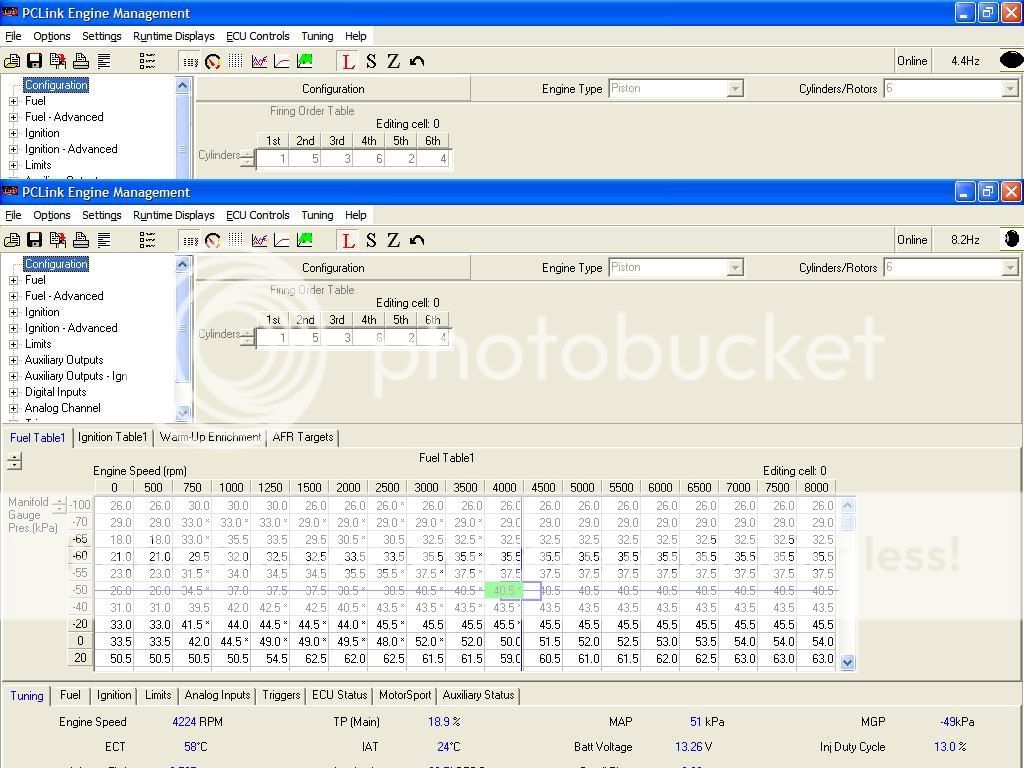
Task: Expand Auxiliary Outputs - Ign tree node
Action: click(13, 376)
